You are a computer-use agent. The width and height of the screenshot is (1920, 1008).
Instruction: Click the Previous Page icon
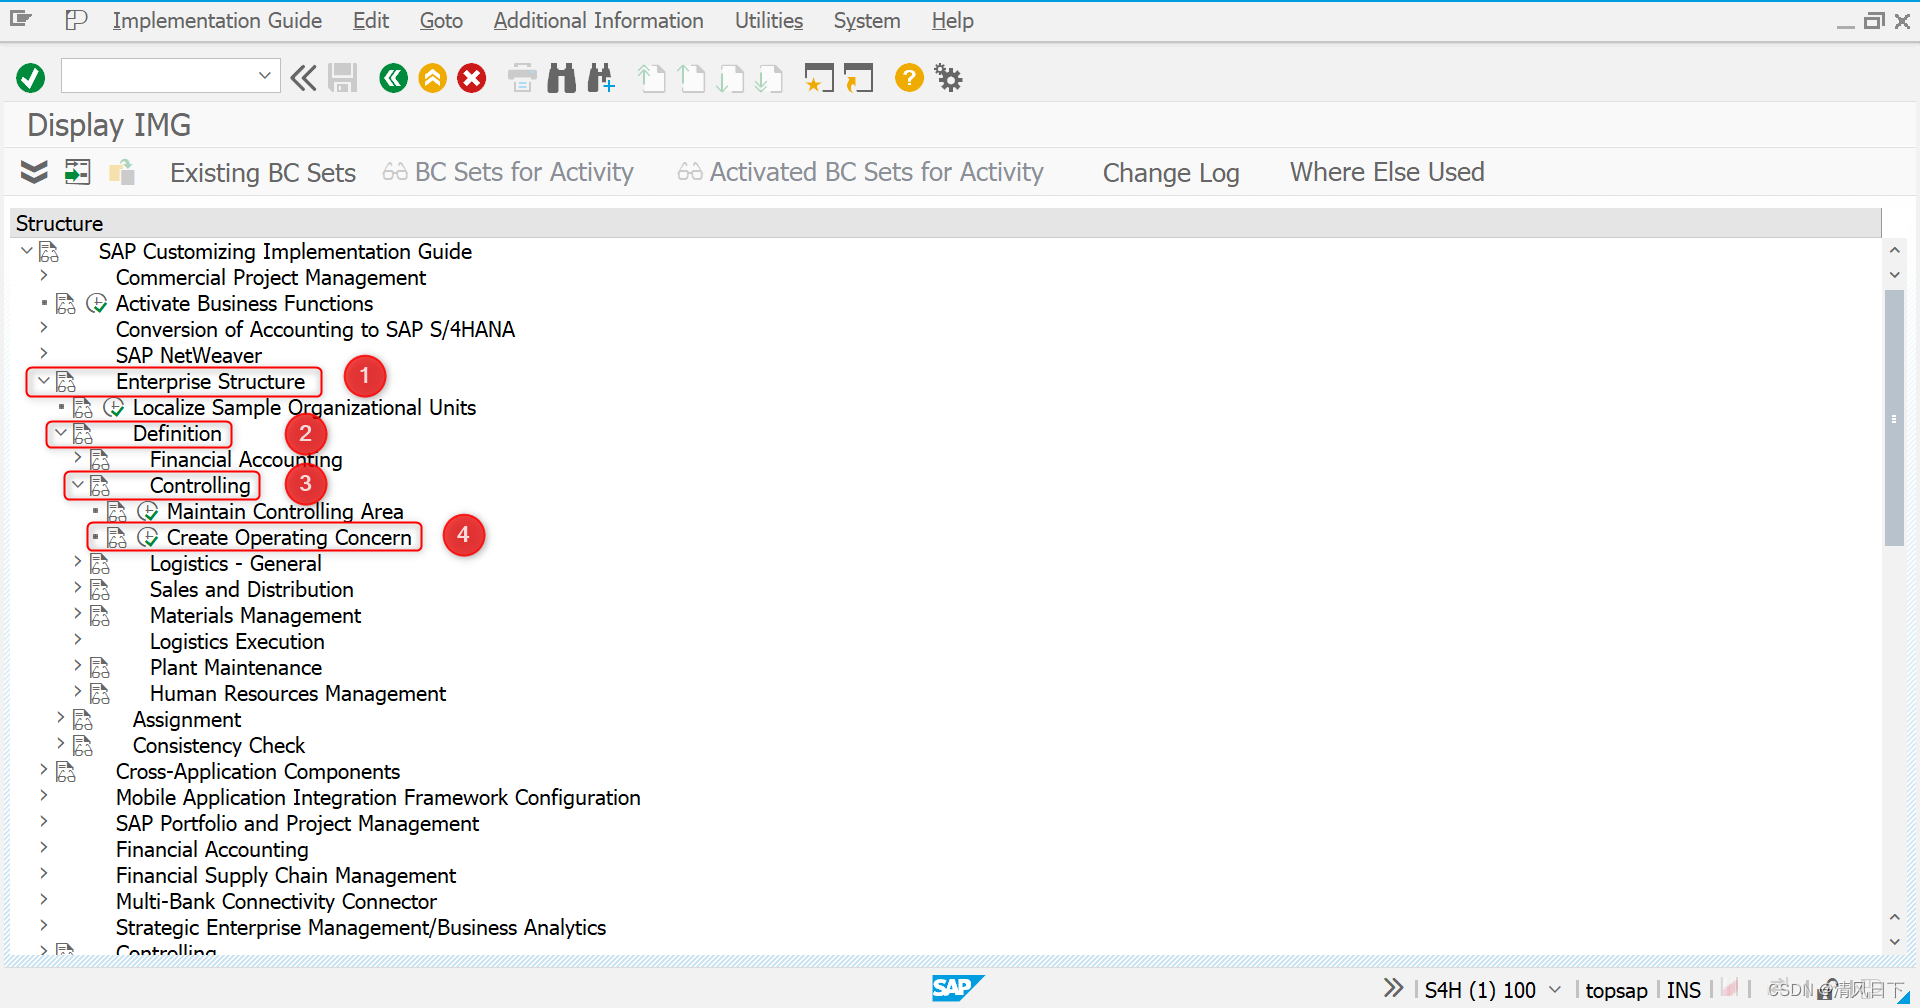point(691,77)
